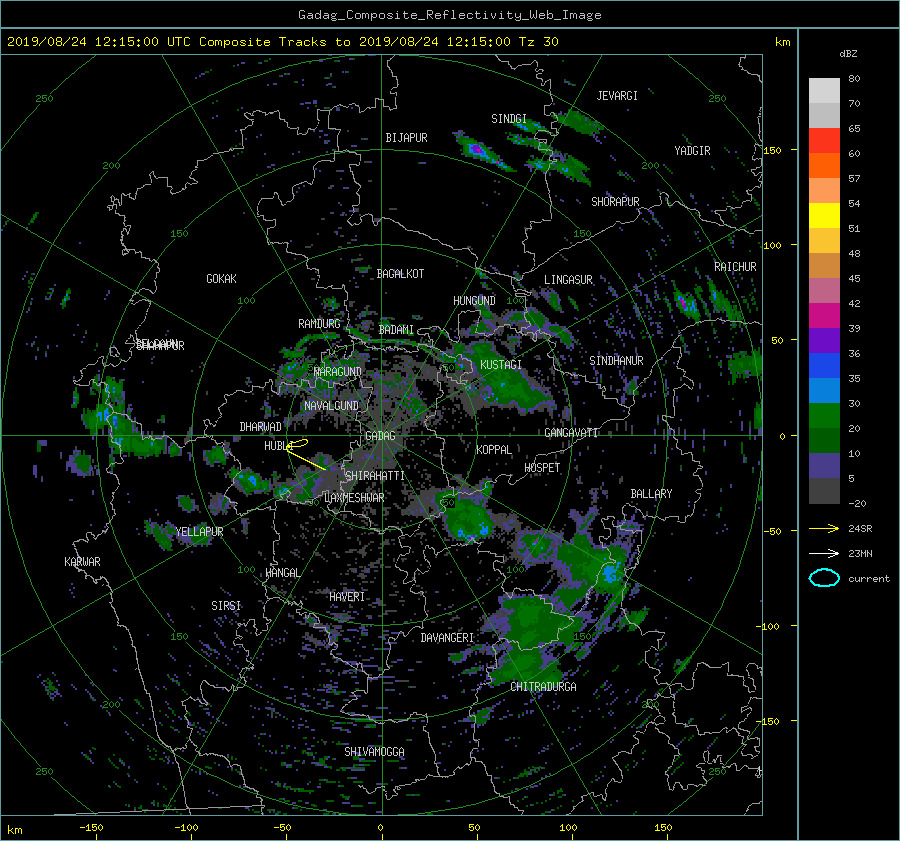Click the YELLAPUR city label
This screenshot has height=841, width=900.
(199, 532)
